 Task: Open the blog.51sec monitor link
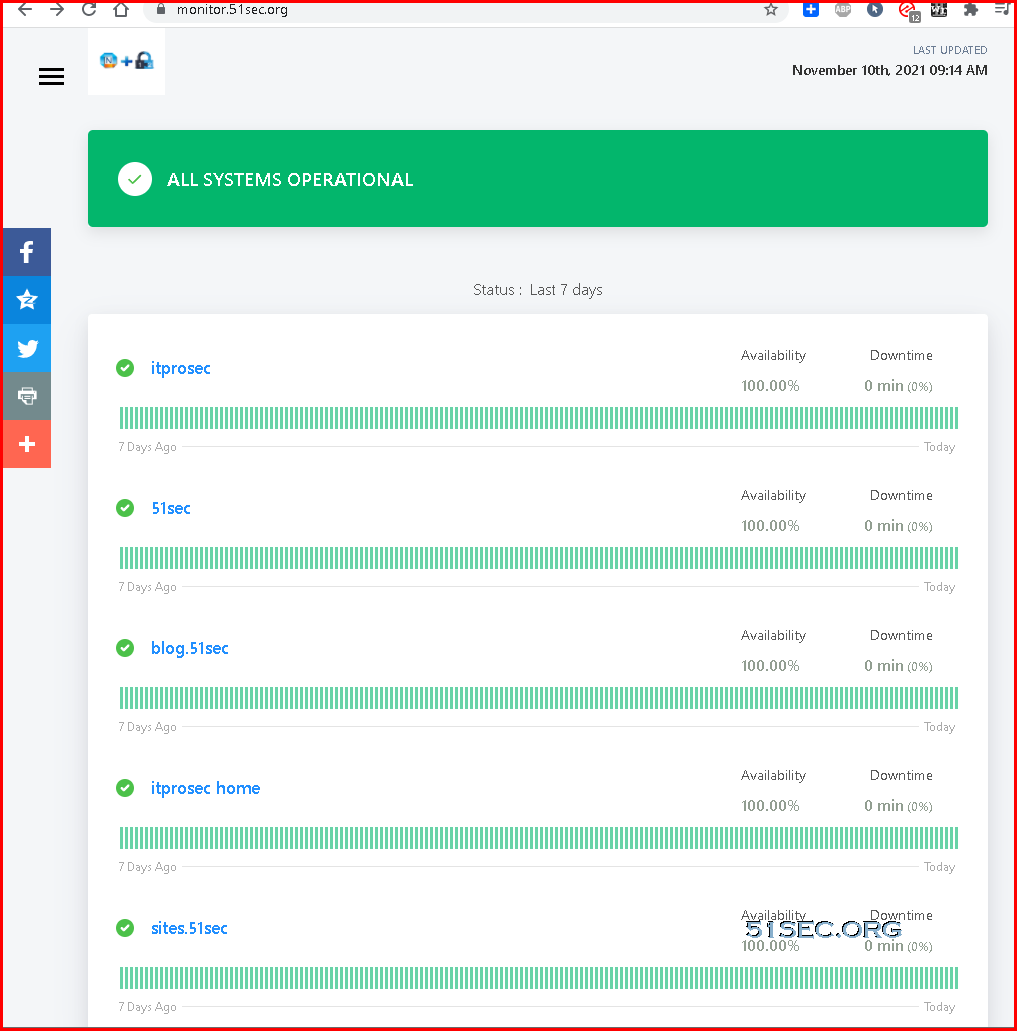coord(190,648)
